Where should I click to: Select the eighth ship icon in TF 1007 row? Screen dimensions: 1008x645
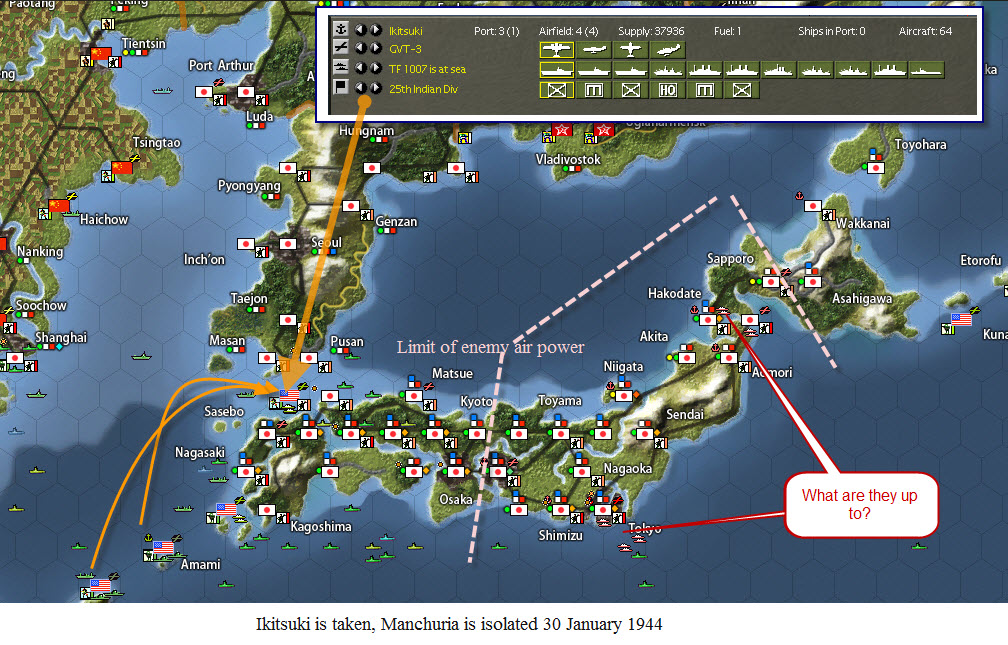point(815,69)
